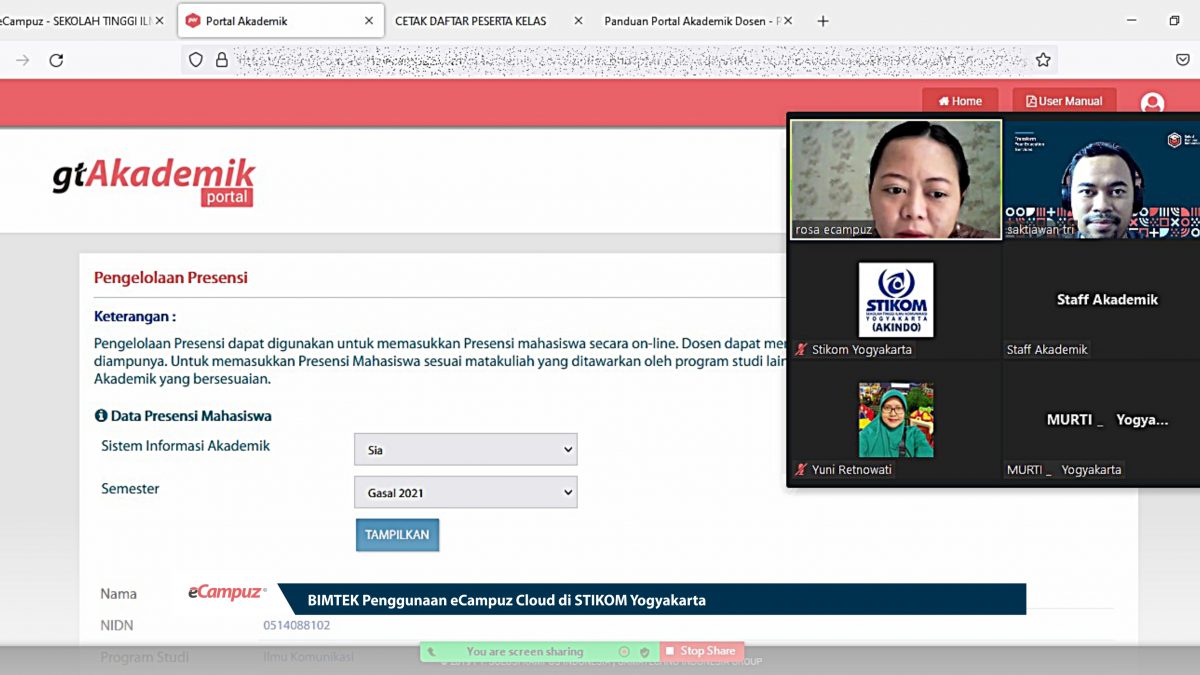Open the Sistem Informasi Akademik dropdown
The height and width of the screenshot is (675, 1200).
coord(465,450)
